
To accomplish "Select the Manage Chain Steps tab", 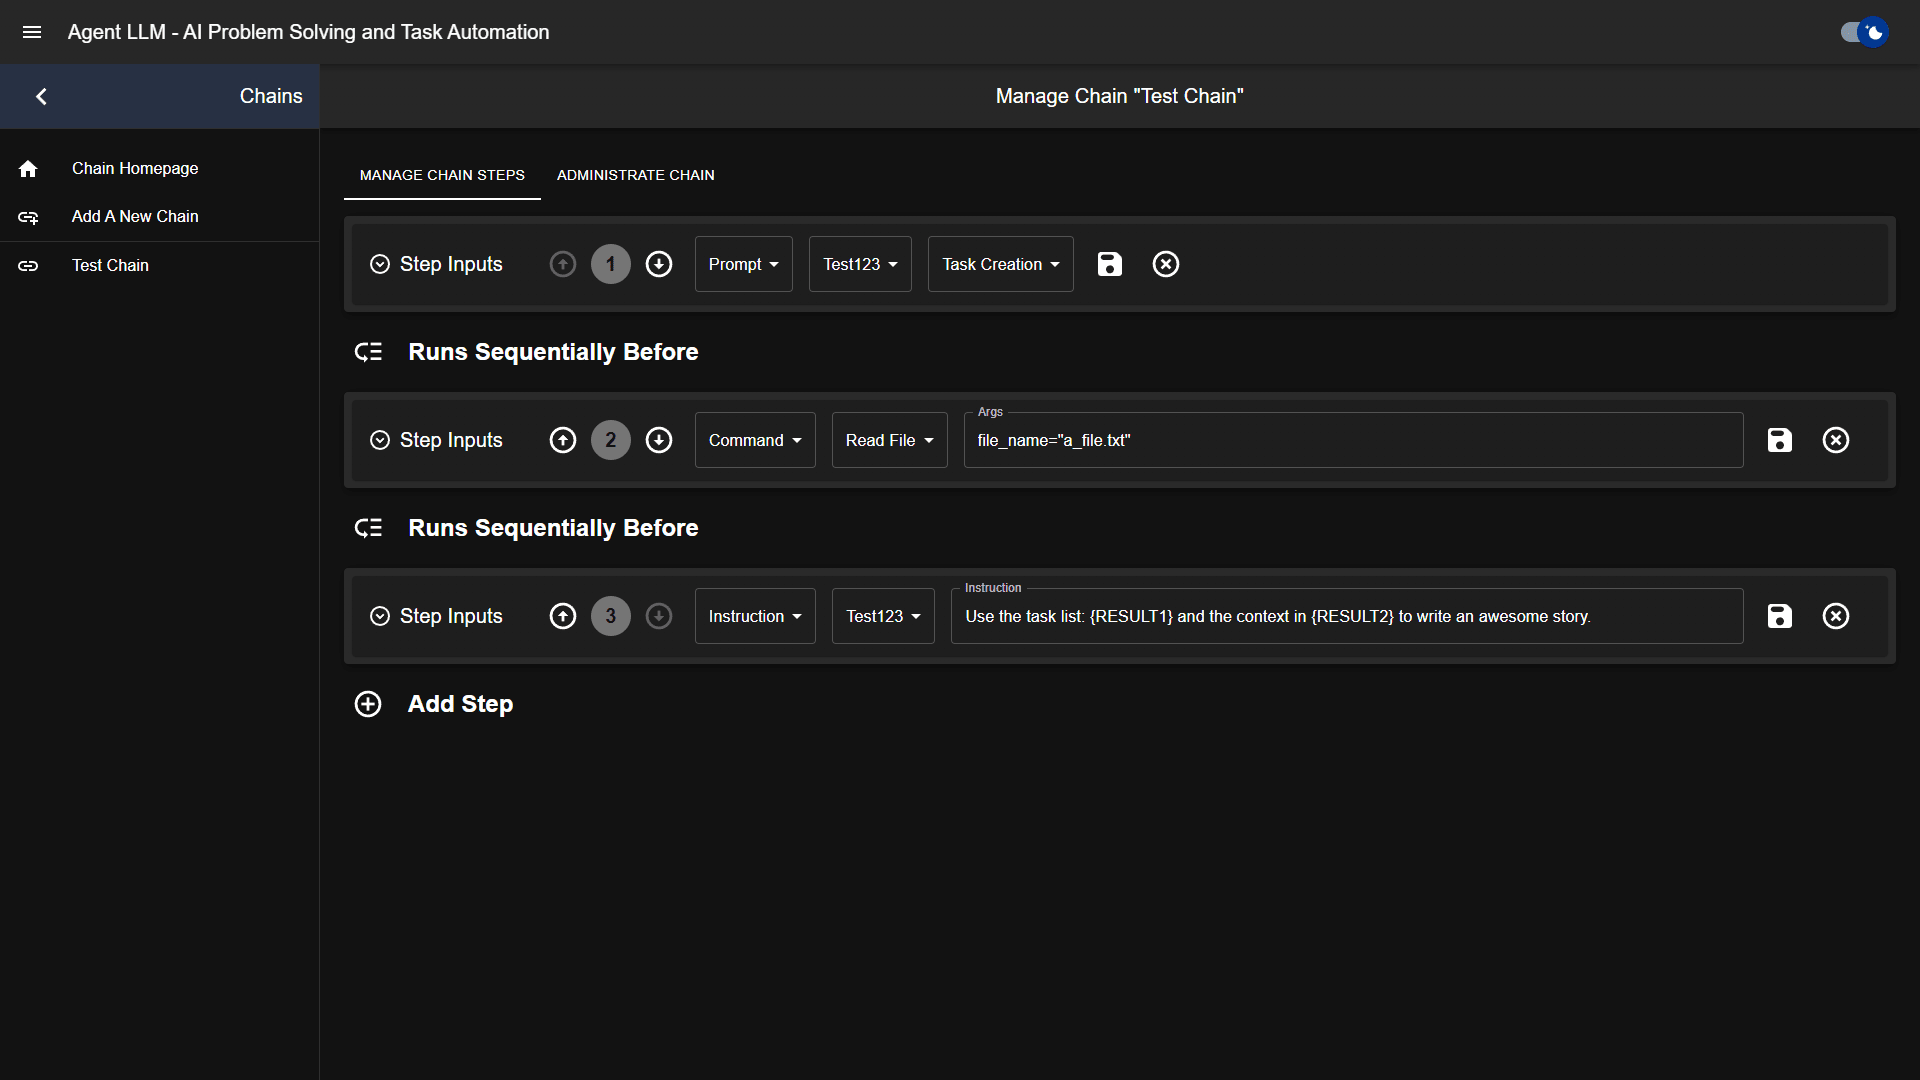I will (442, 175).
